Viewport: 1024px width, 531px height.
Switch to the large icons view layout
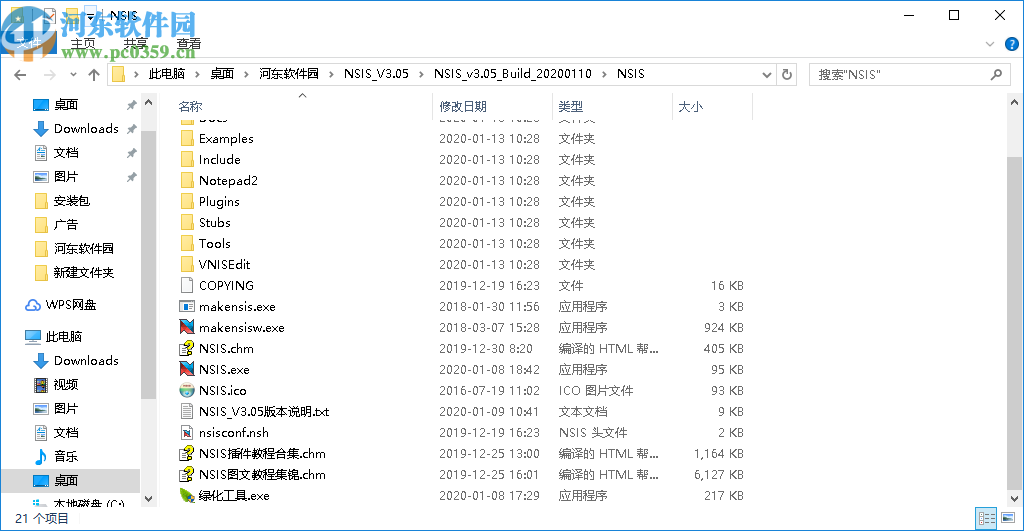pyautogui.click(x=1008, y=518)
